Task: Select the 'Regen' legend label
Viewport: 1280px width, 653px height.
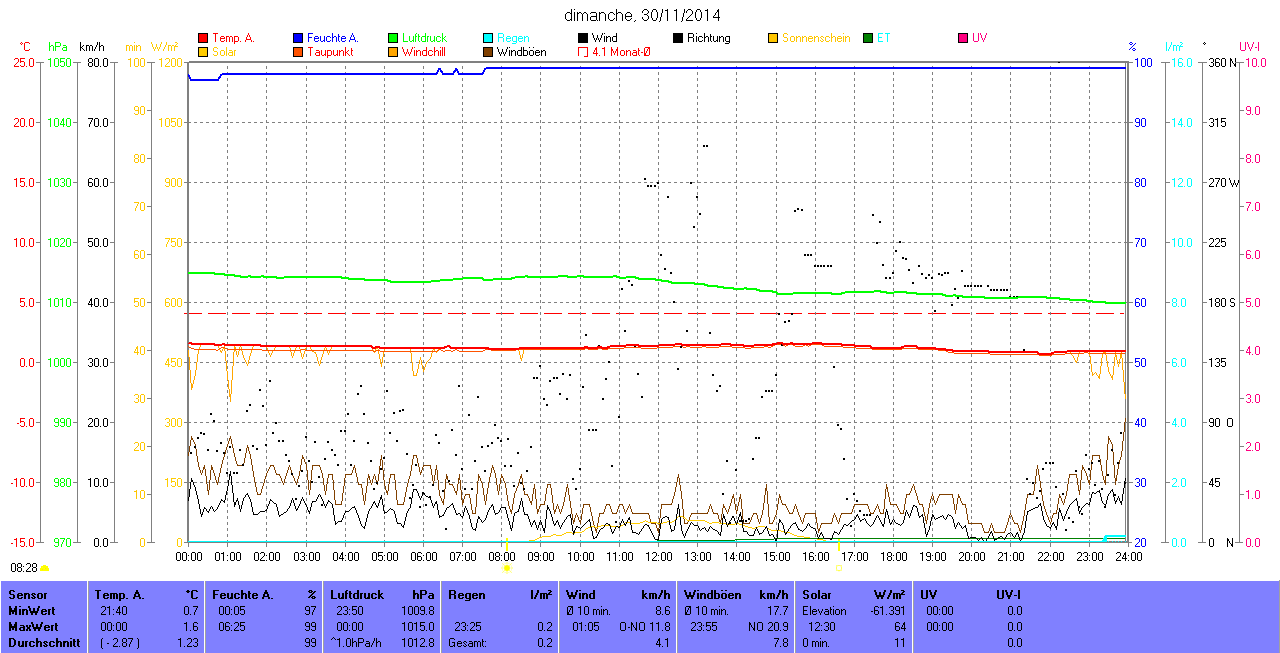Action: pyautogui.click(x=514, y=38)
